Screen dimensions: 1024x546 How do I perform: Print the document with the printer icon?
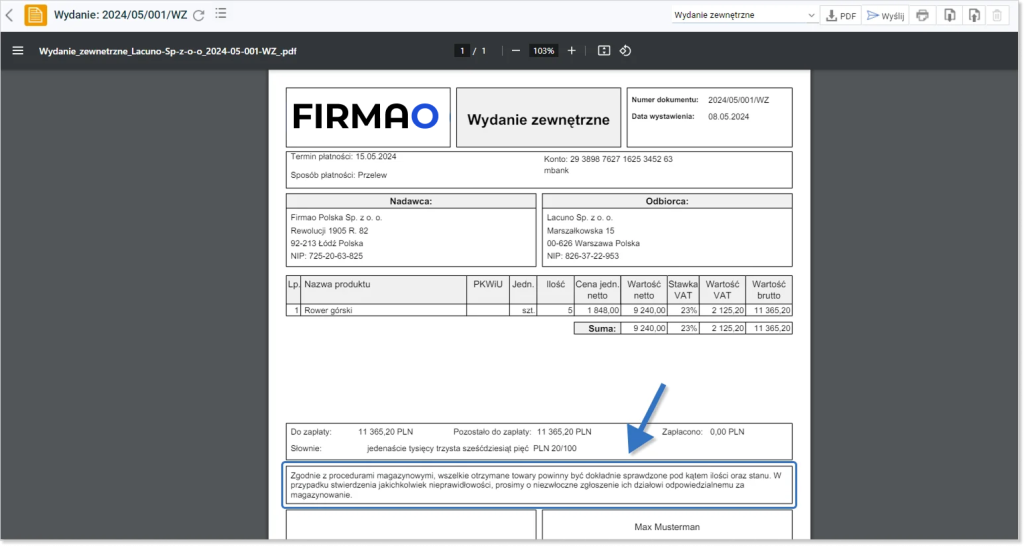pyautogui.click(x=923, y=15)
